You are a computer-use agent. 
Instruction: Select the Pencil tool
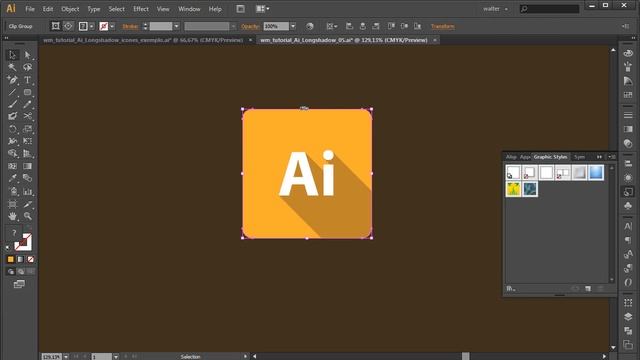coord(27,104)
